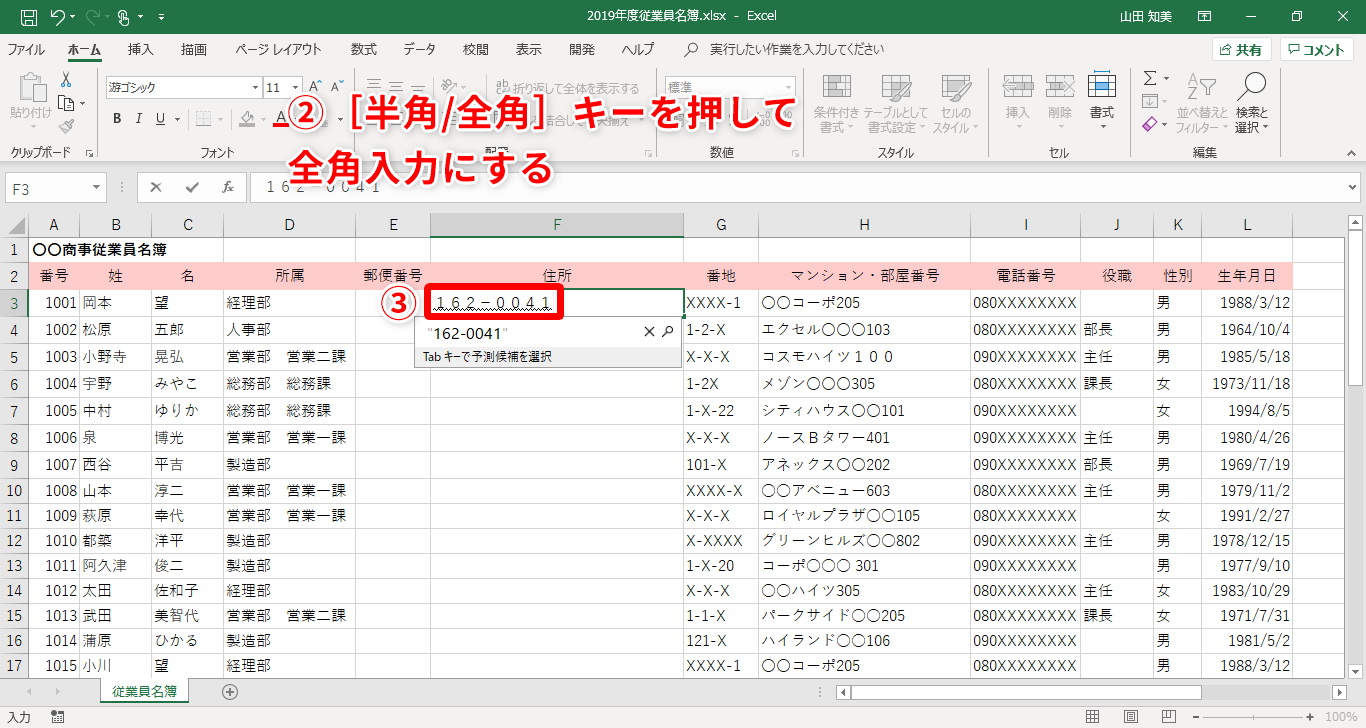Toggle Italic formatting

click(x=140, y=119)
